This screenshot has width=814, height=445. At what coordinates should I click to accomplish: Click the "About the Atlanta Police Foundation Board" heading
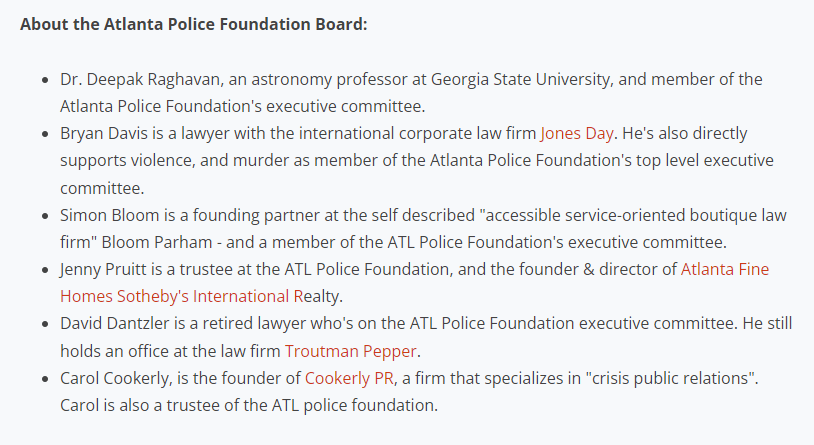tap(194, 22)
